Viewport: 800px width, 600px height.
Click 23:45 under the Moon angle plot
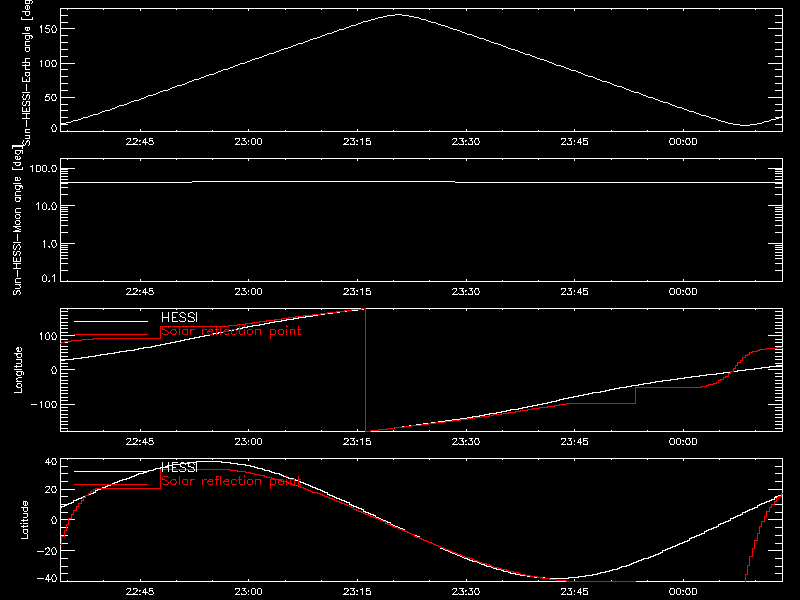[574, 291]
